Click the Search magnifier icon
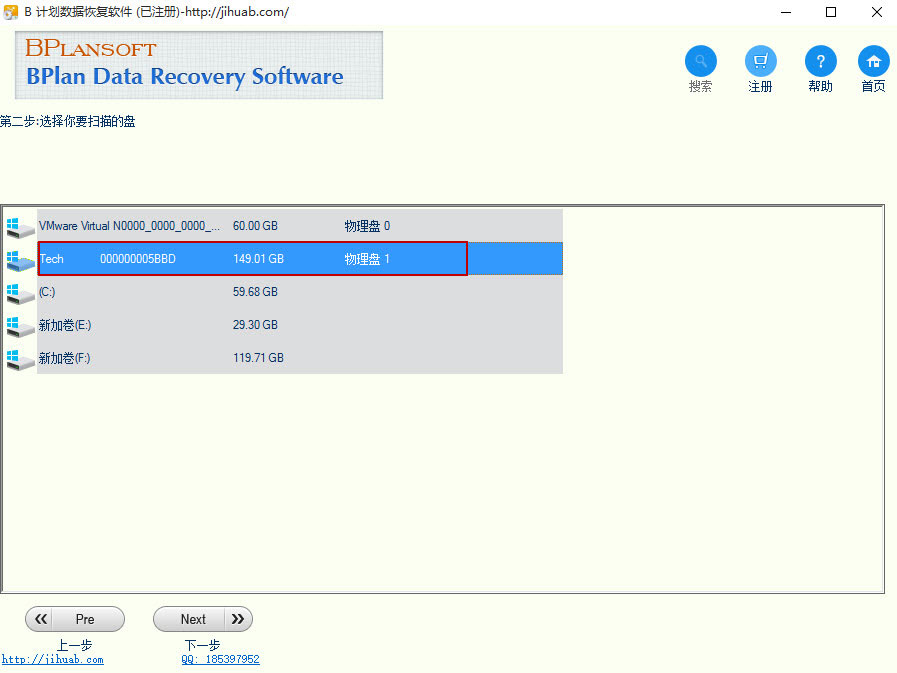 pyautogui.click(x=700, y=61)
